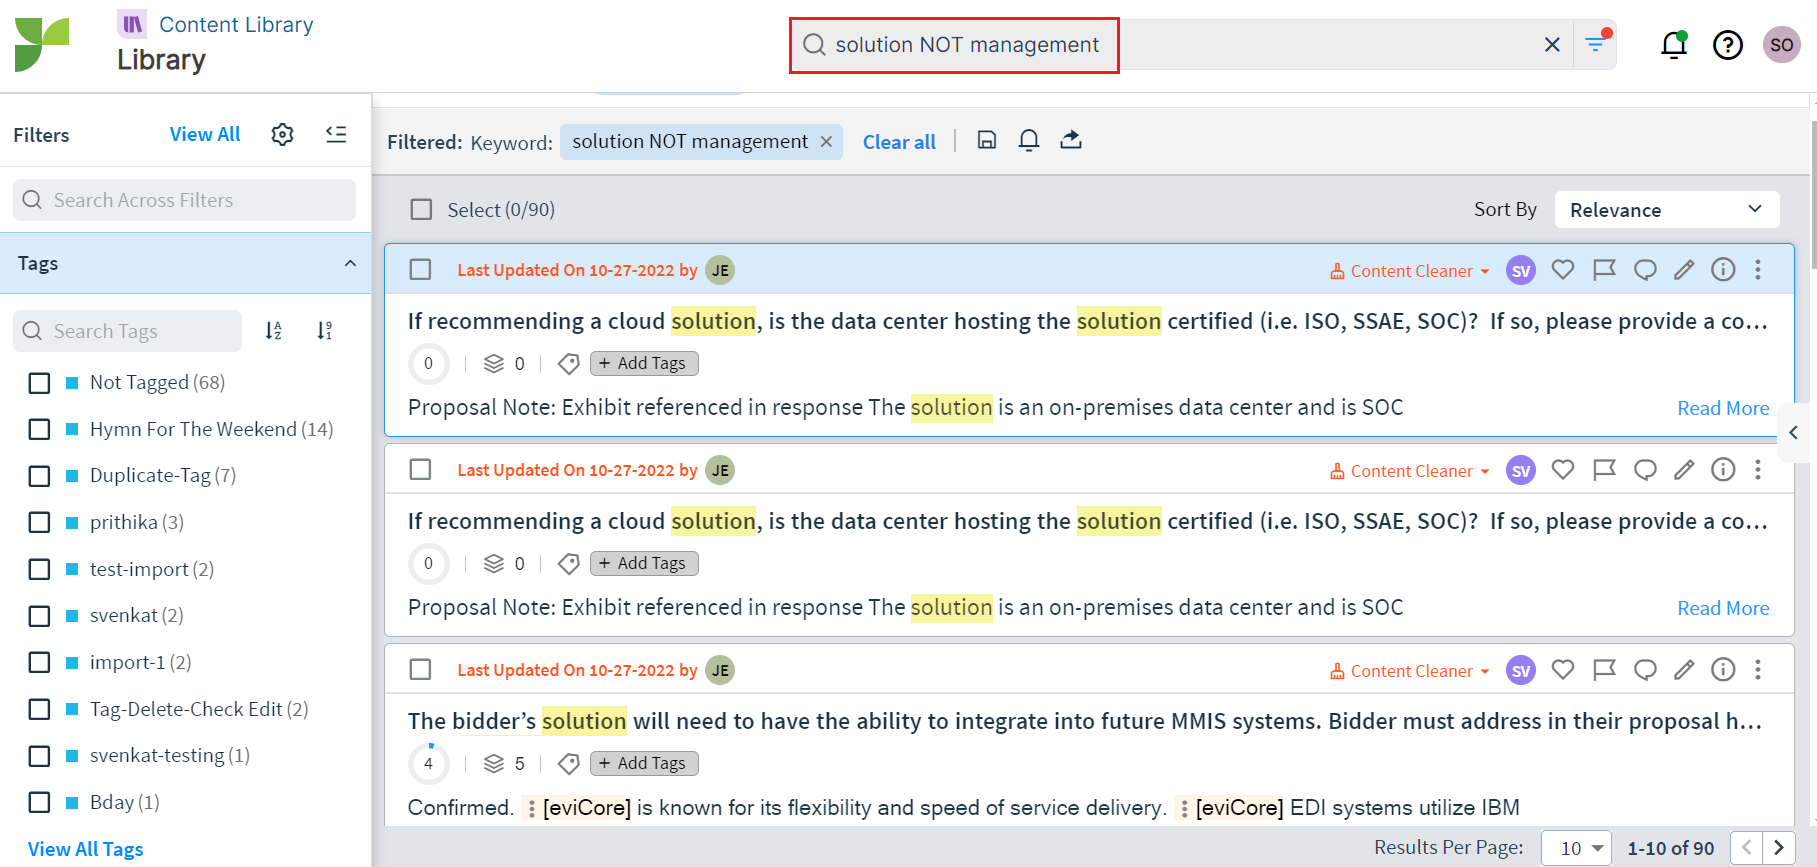Open Results Per Page dropdown

pyautogui.click(x=1577, y=848)
